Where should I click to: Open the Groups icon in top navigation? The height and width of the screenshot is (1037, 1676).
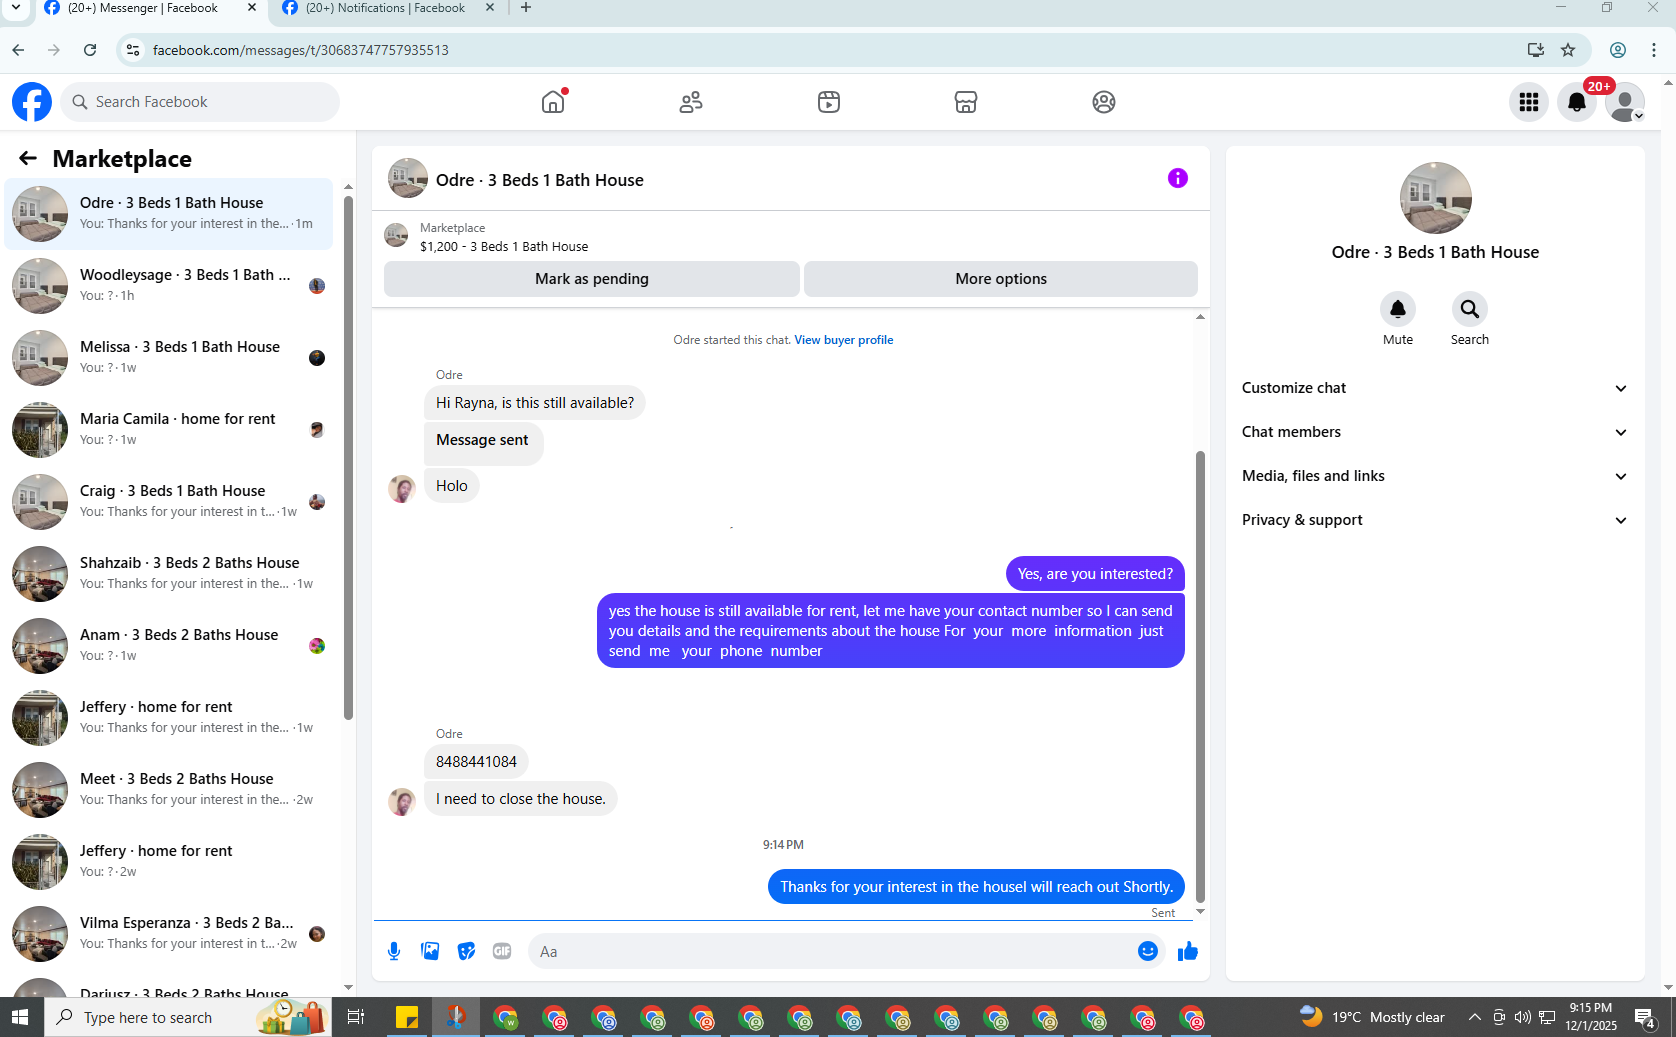[x=1104, y=102]
